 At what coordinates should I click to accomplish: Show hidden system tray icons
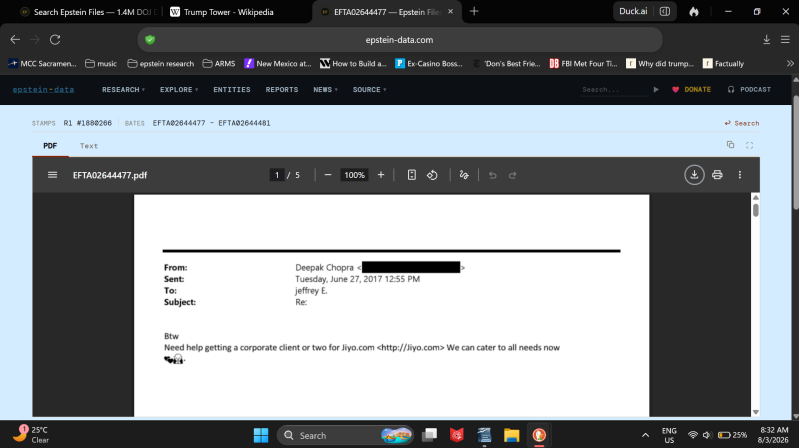pyautogui.click(x=645, y=435)
